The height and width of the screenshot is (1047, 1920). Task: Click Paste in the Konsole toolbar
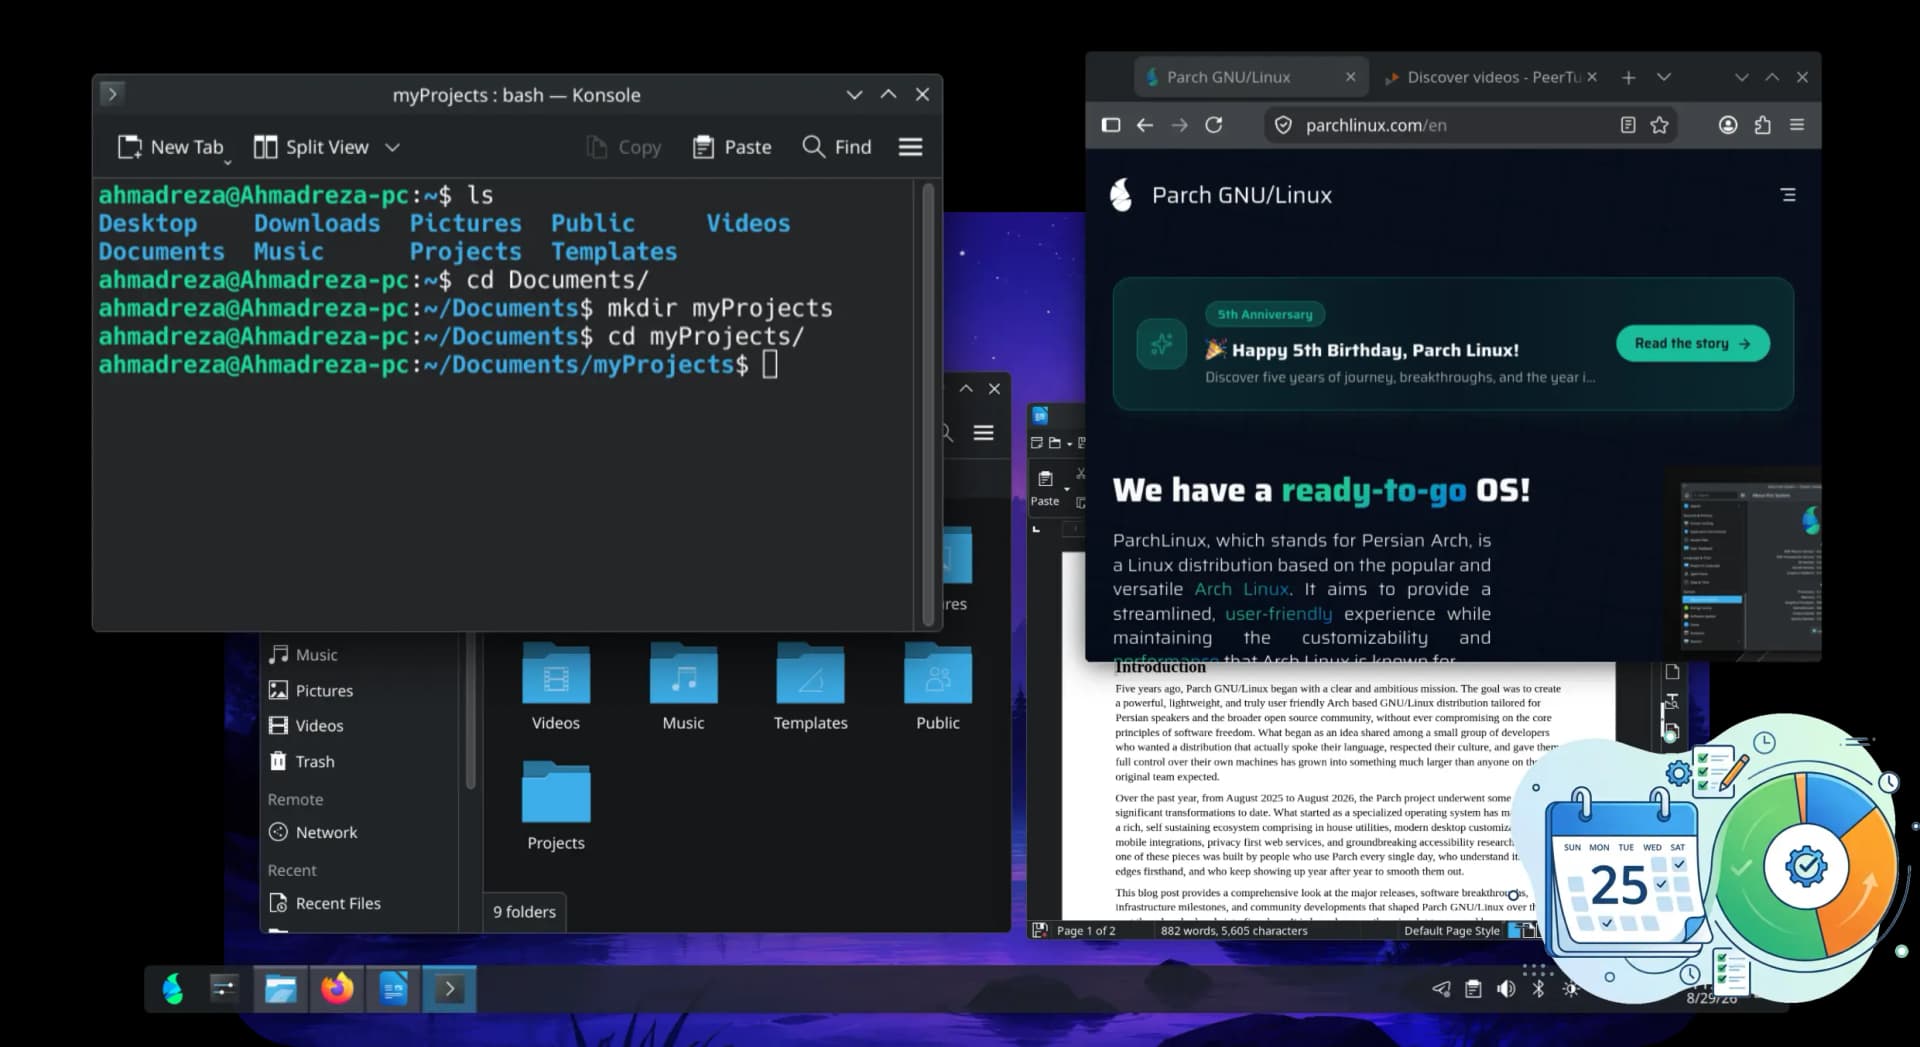(x=732, y=147)
